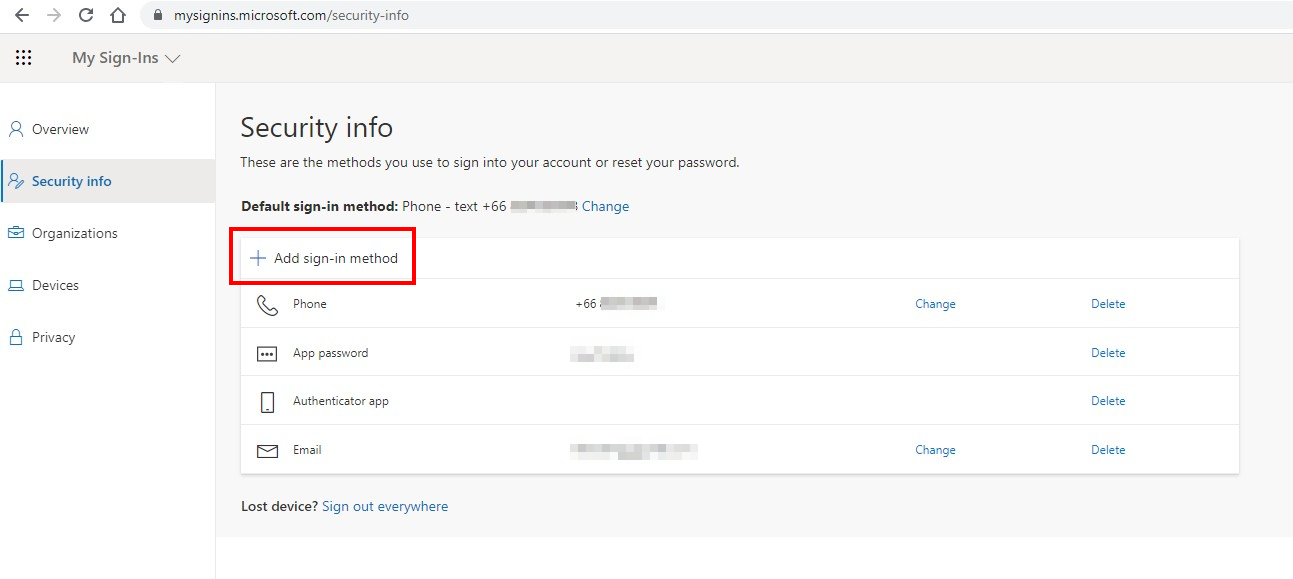This screenshot has width=1293, height=579.
Task: Click the browser back arrow
Action: [x=22, y=15]
